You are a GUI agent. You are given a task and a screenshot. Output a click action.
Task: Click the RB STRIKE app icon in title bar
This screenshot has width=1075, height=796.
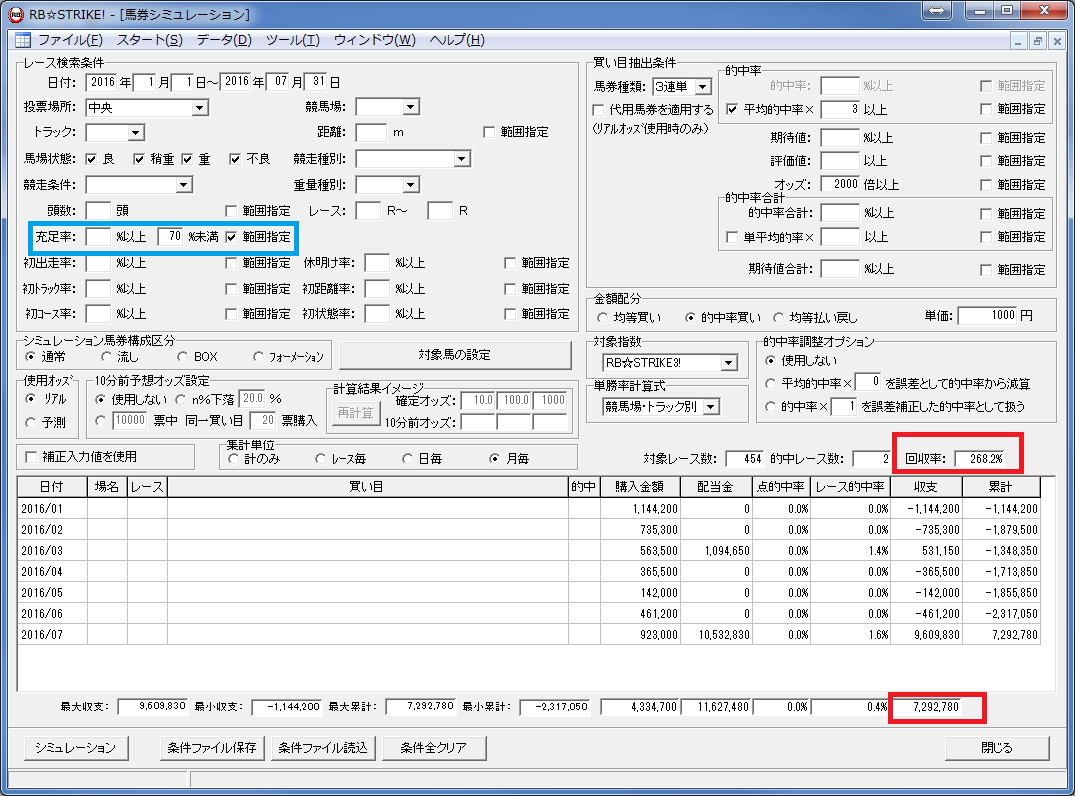pyautogui.click(x=15, y=14)
